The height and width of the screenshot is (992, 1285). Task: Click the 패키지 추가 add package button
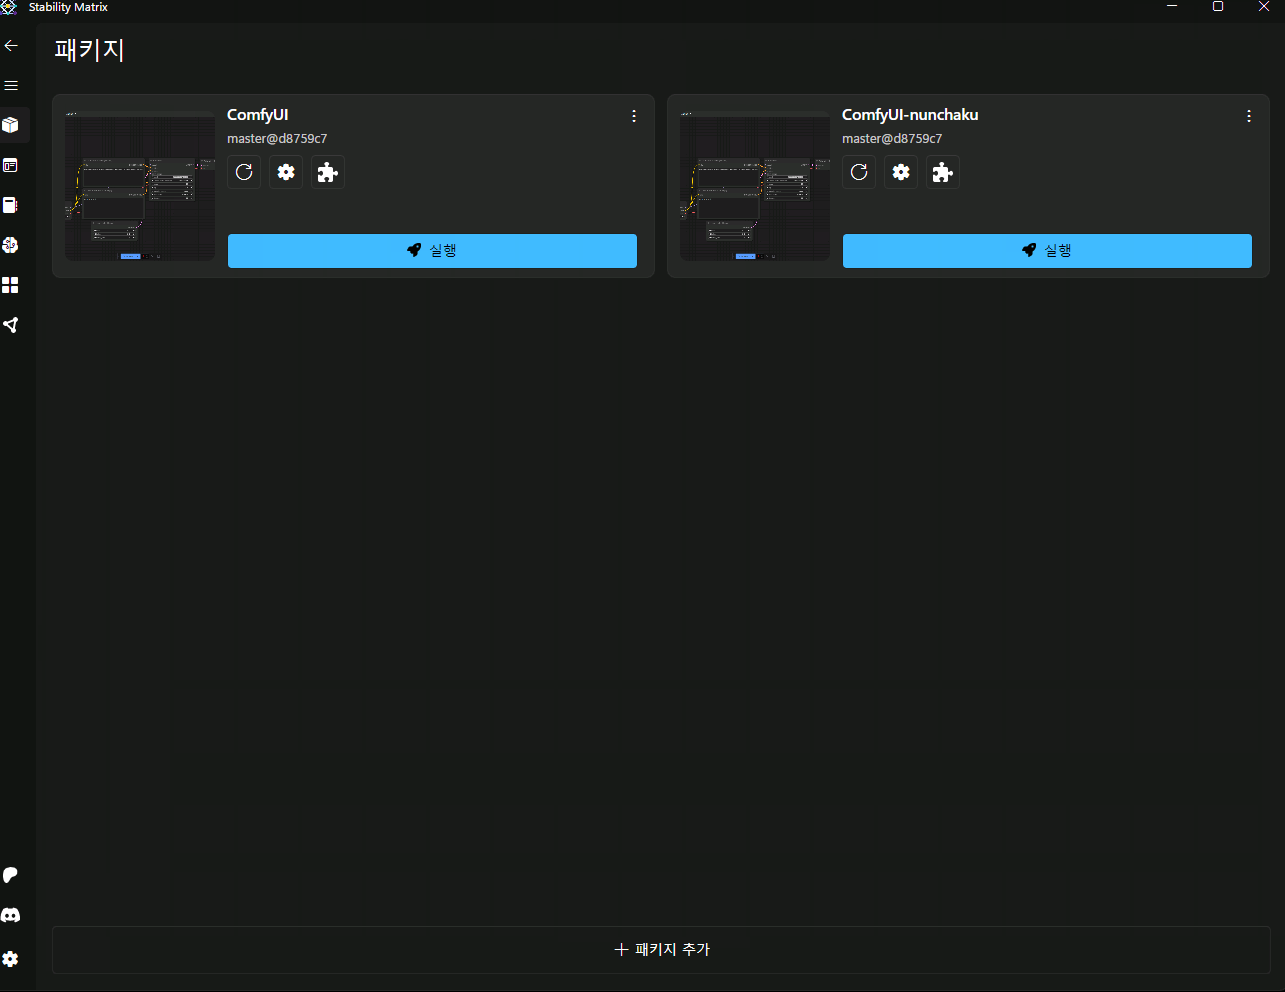pos(661,949)
